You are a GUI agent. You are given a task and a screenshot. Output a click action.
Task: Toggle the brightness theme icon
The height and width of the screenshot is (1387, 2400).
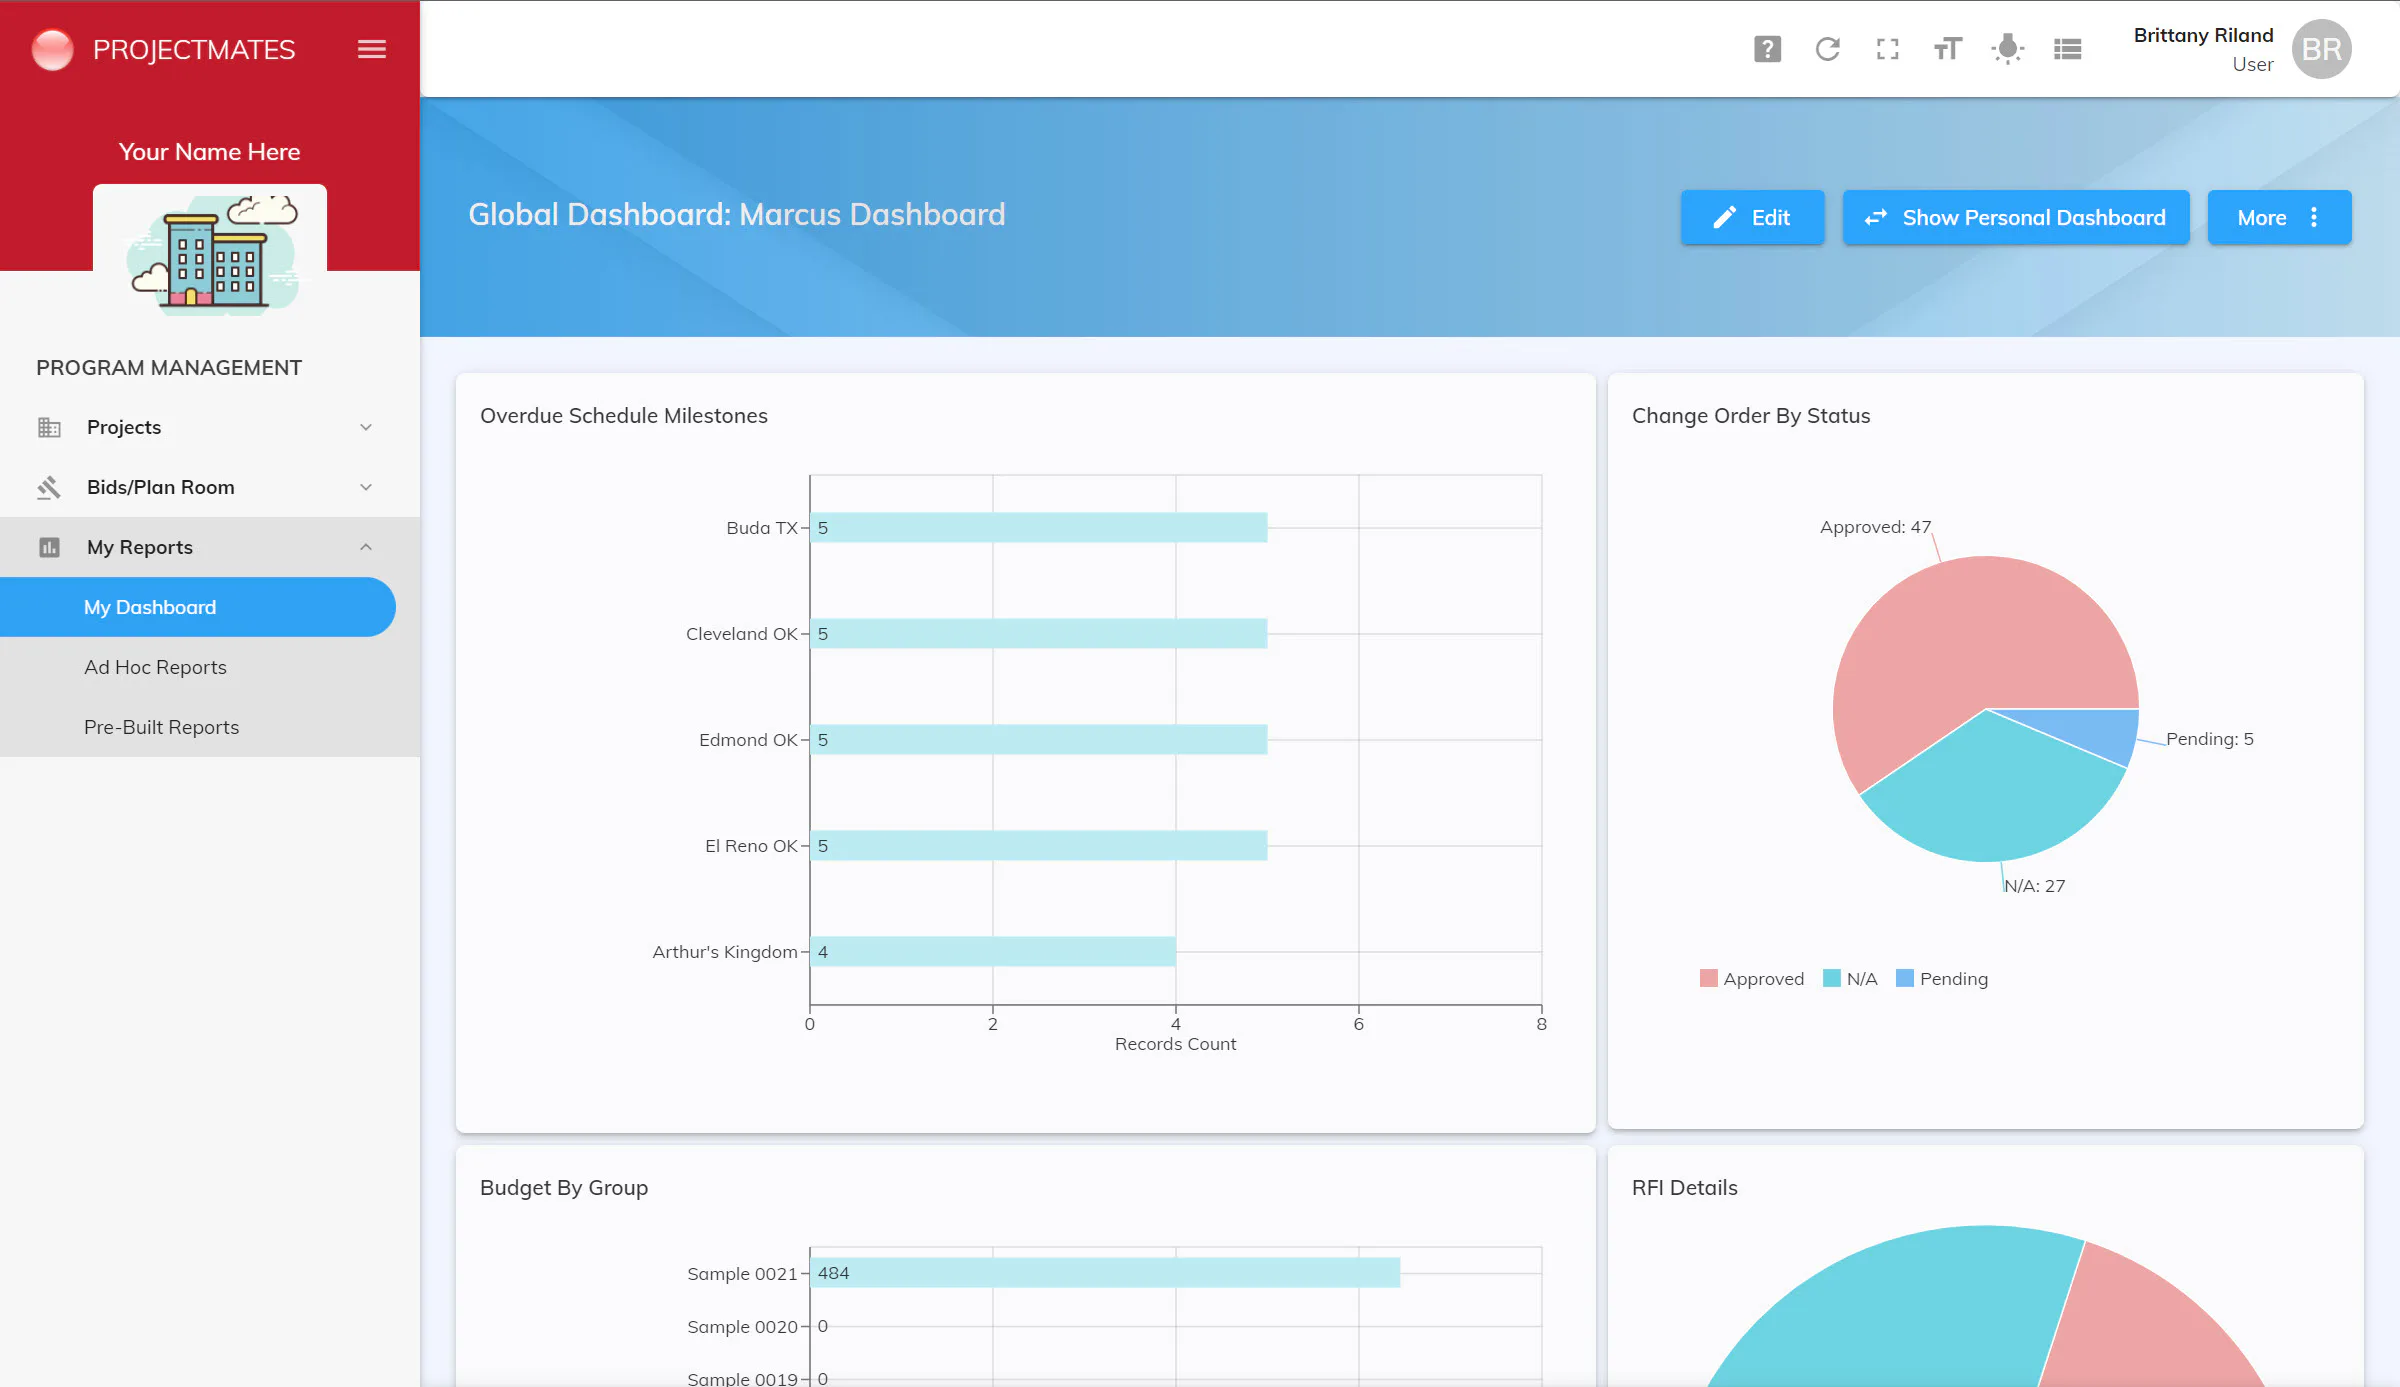pyautogui.click(x=2007, y=49)
